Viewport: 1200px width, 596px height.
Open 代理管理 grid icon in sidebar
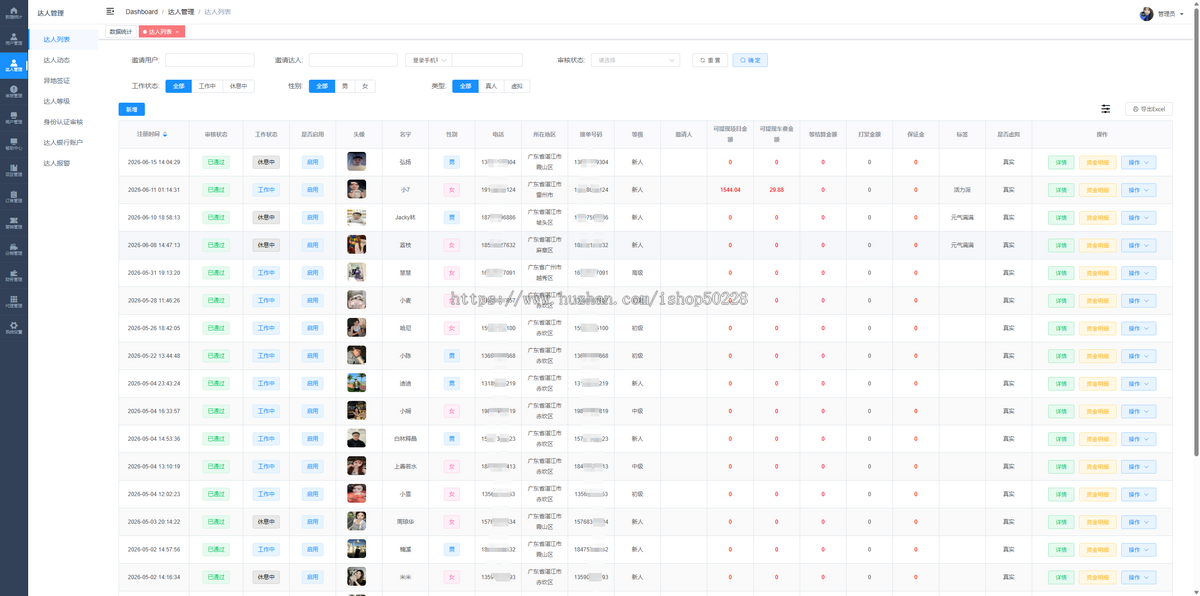point(13,304)
